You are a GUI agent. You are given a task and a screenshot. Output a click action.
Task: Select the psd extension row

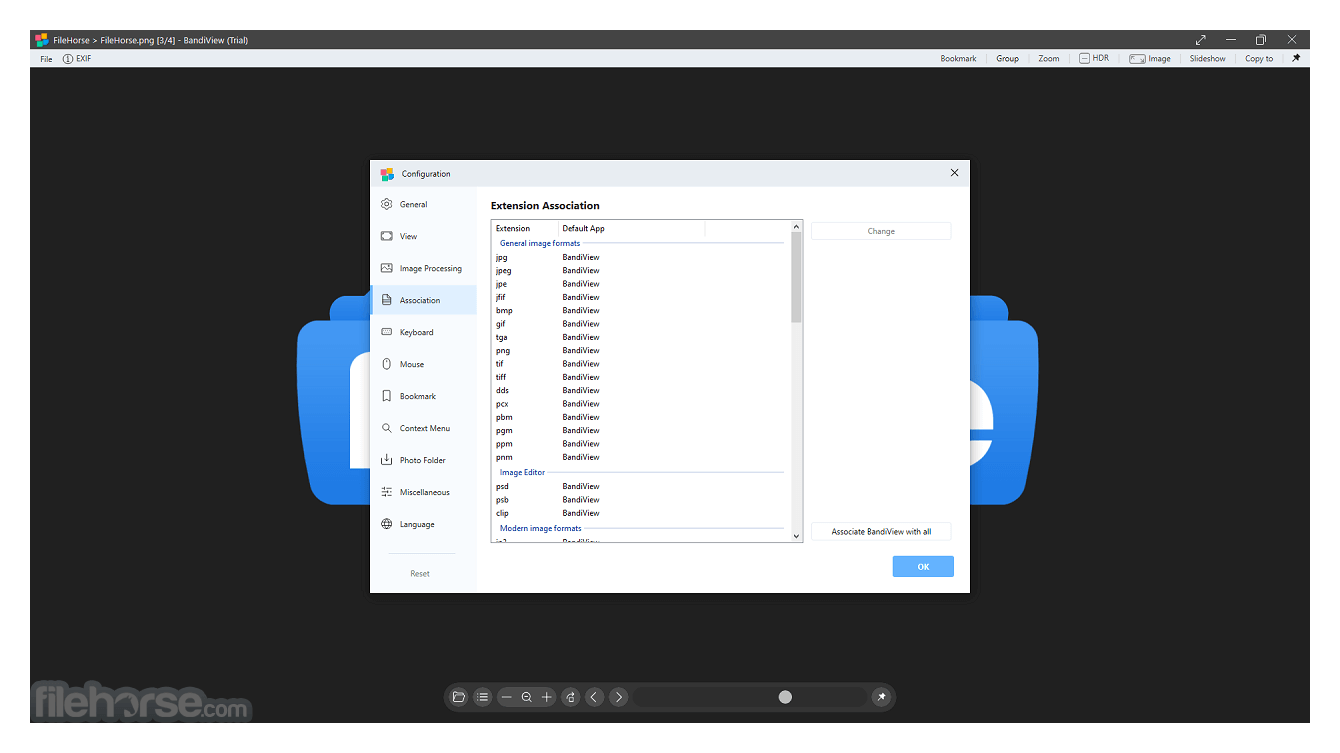(x=640, y=486)
